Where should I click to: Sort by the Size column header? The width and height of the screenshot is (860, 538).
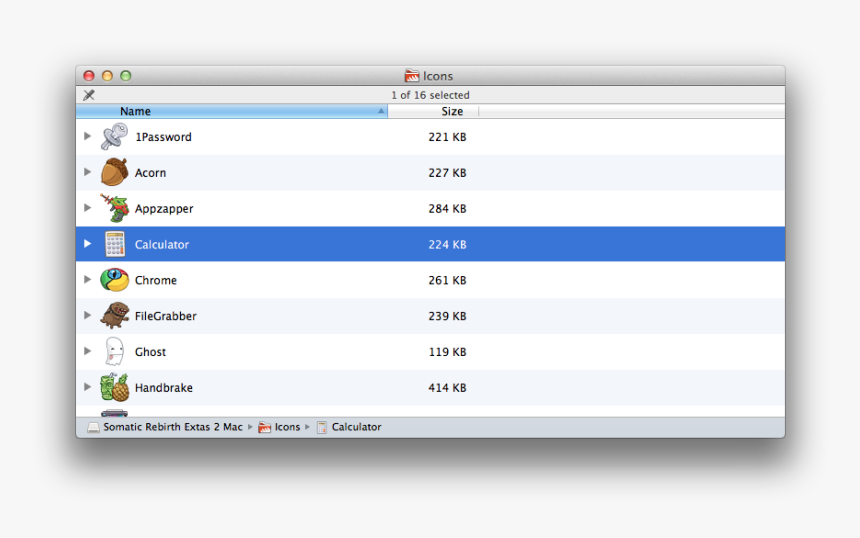tap(433, 111)
